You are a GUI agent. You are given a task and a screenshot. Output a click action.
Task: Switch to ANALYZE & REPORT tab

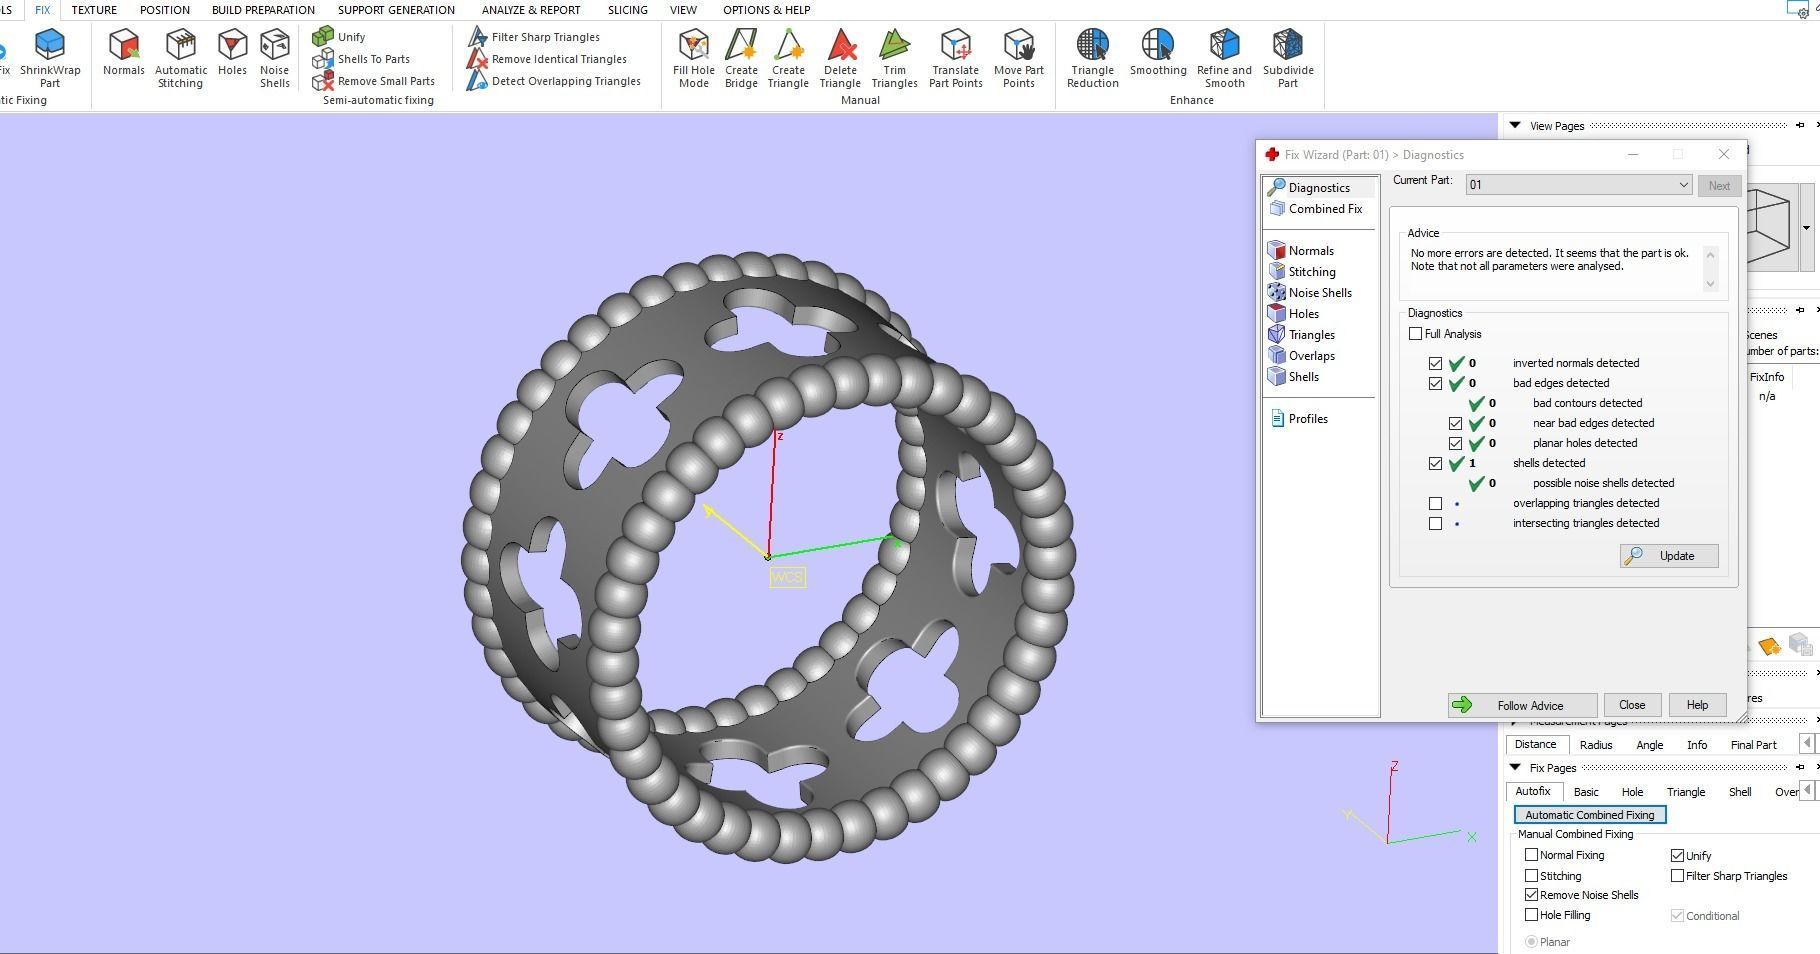[x=531, y=10]
